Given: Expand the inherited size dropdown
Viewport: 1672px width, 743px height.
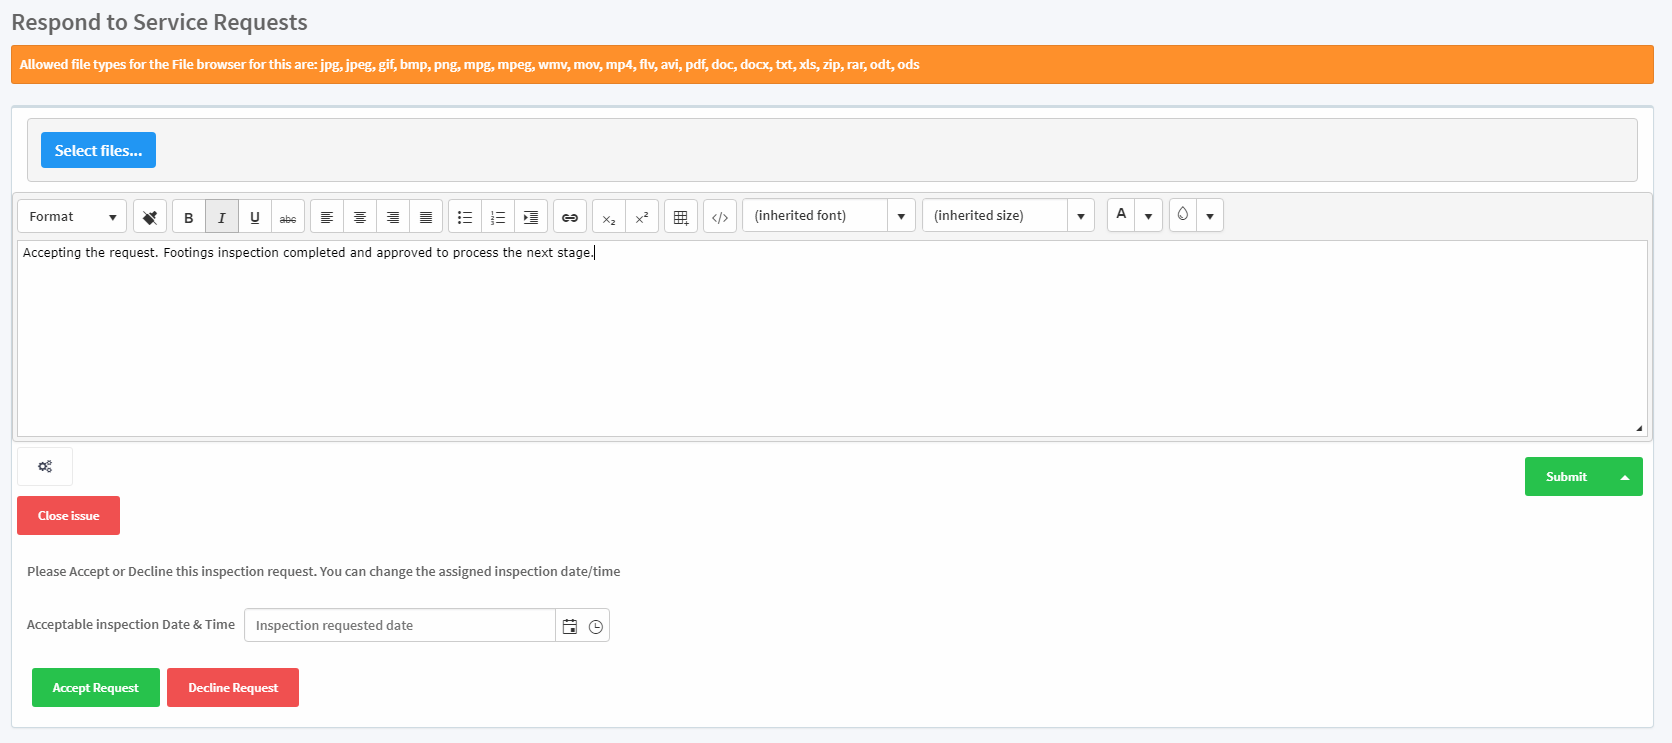Looking at the screenshot, I should pos(1080,216).
